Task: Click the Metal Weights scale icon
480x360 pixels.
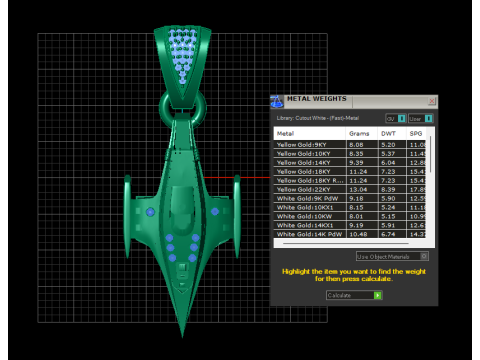Action: click(x=277, y=101)
